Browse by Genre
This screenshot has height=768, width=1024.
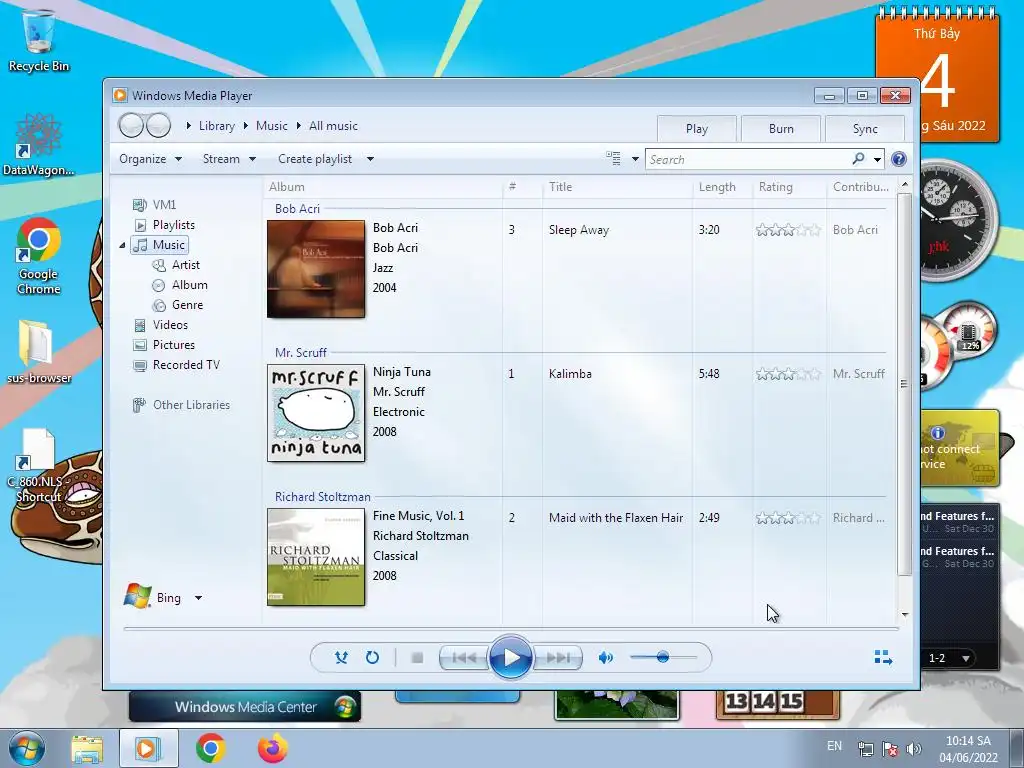tap(178, 305)
